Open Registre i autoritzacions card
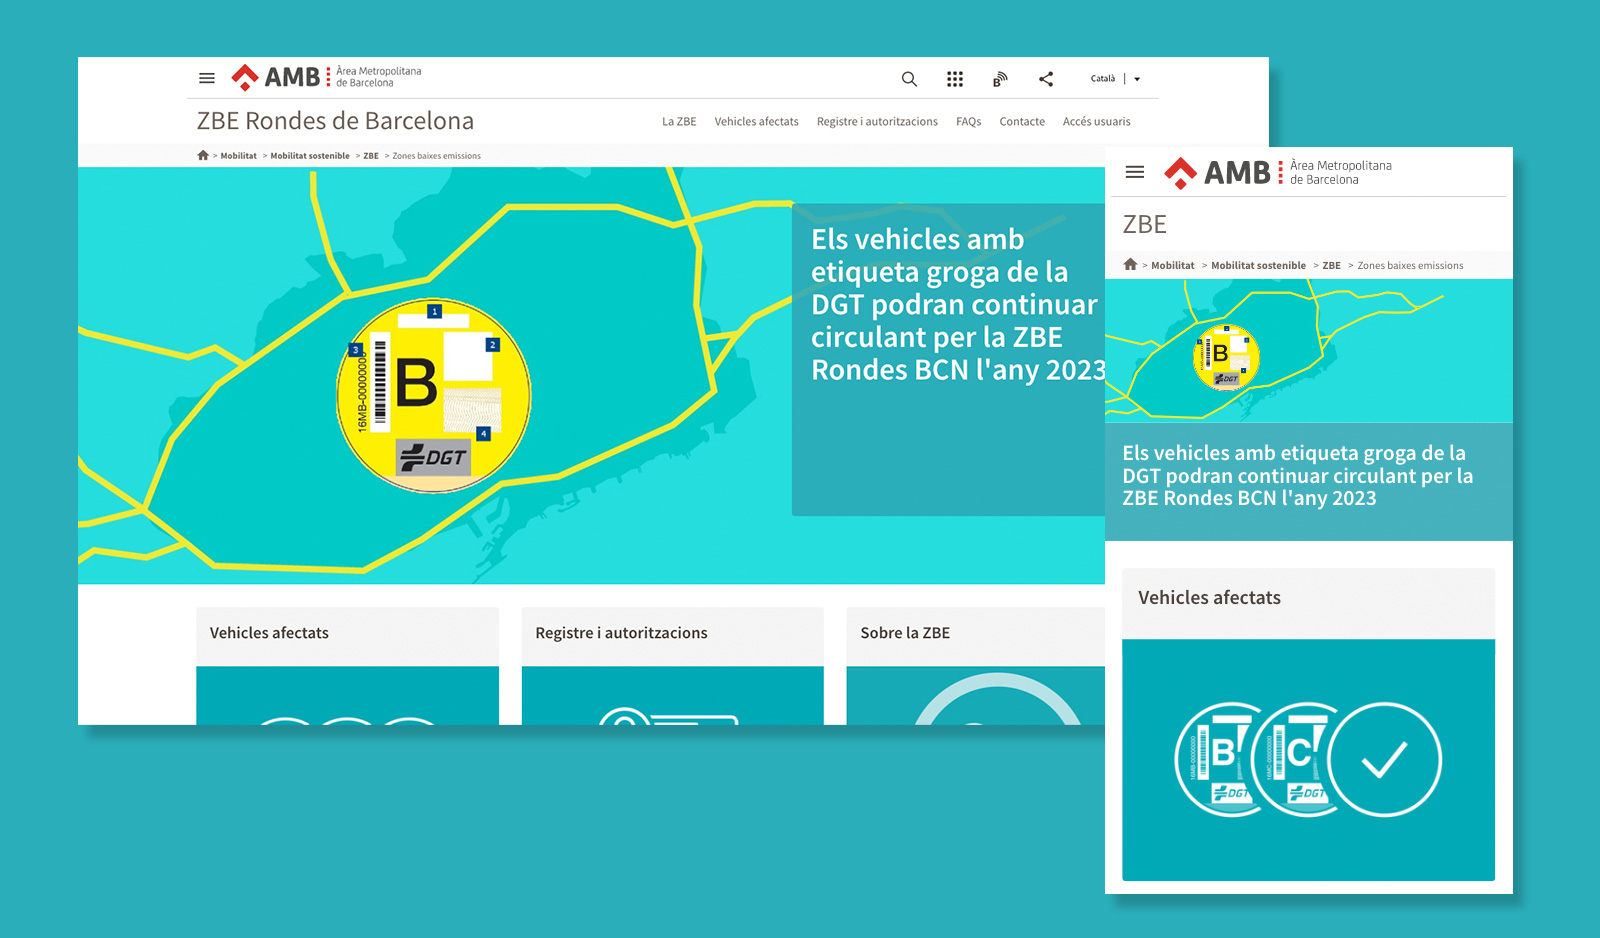 tap(672, 665)
